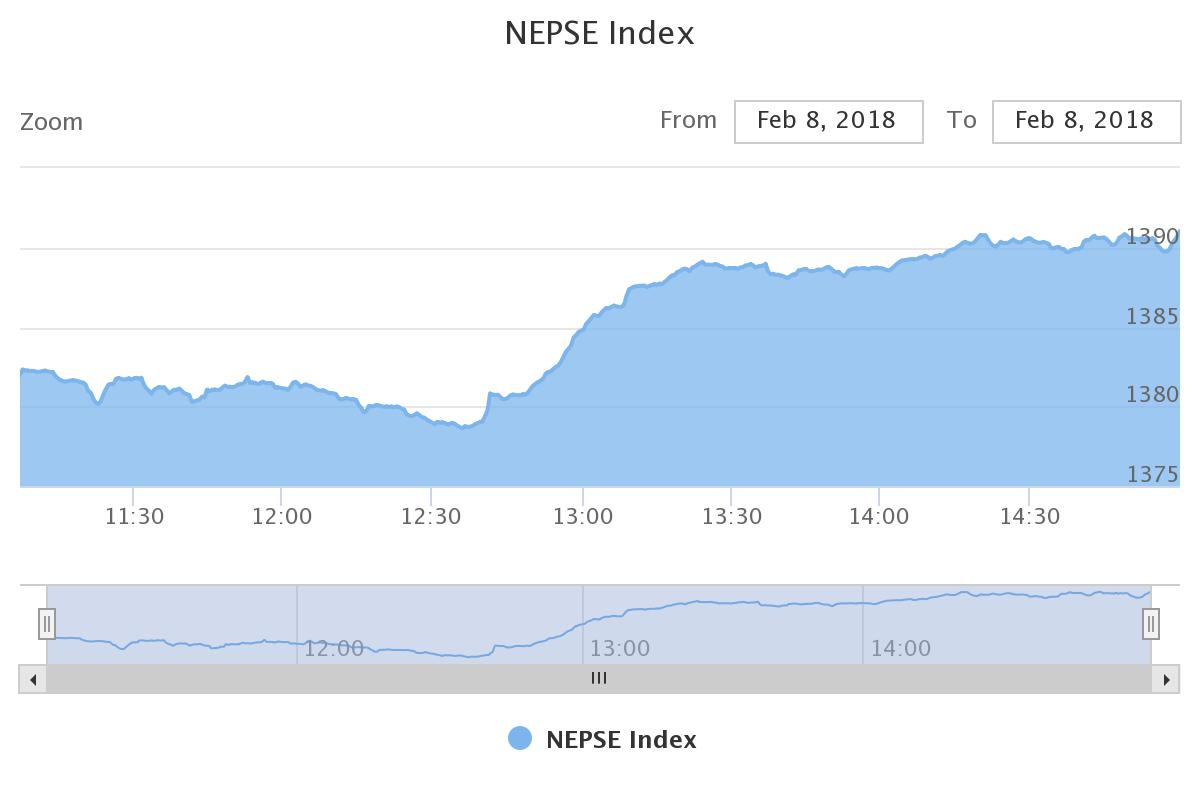Click the 14:00 mark in the navigator
Screen dimensions: 1200x800
pos(901,649)
